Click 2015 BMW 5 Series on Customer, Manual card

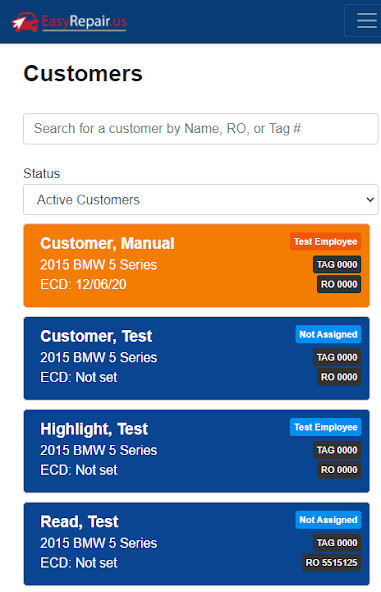point(99,265)
